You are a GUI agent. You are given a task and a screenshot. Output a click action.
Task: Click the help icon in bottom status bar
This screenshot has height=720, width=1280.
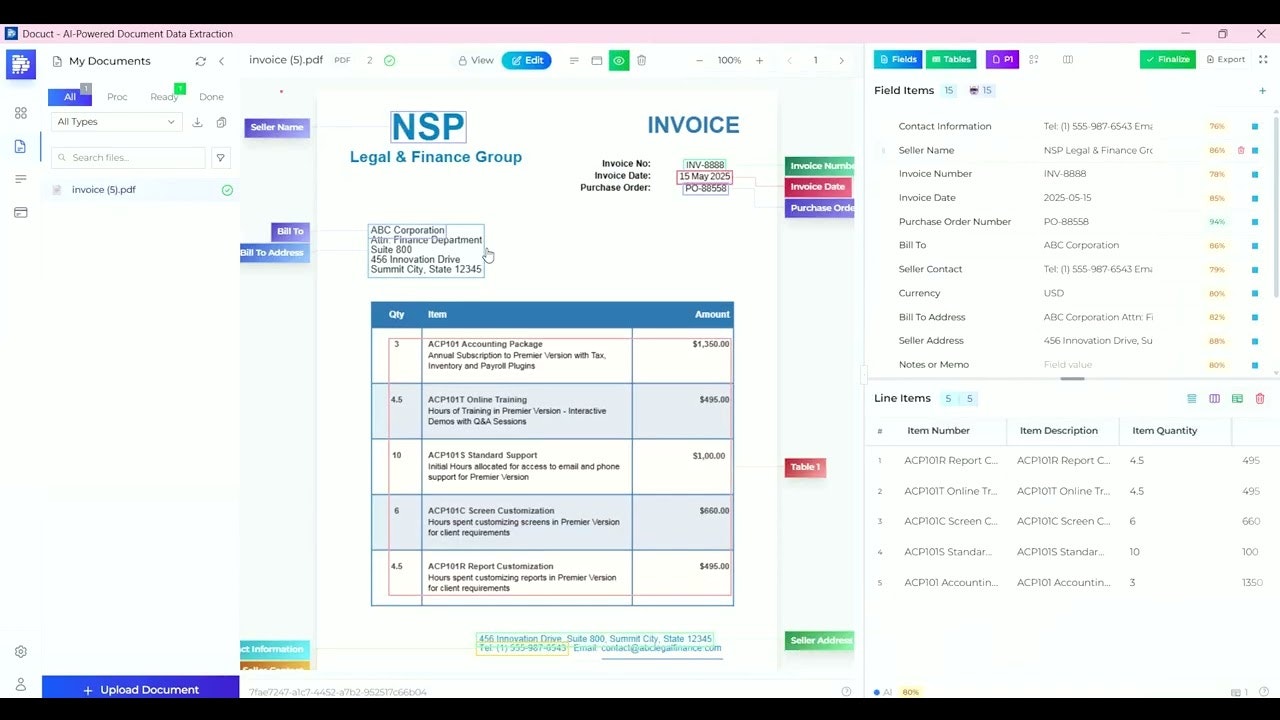click(846, 692)
